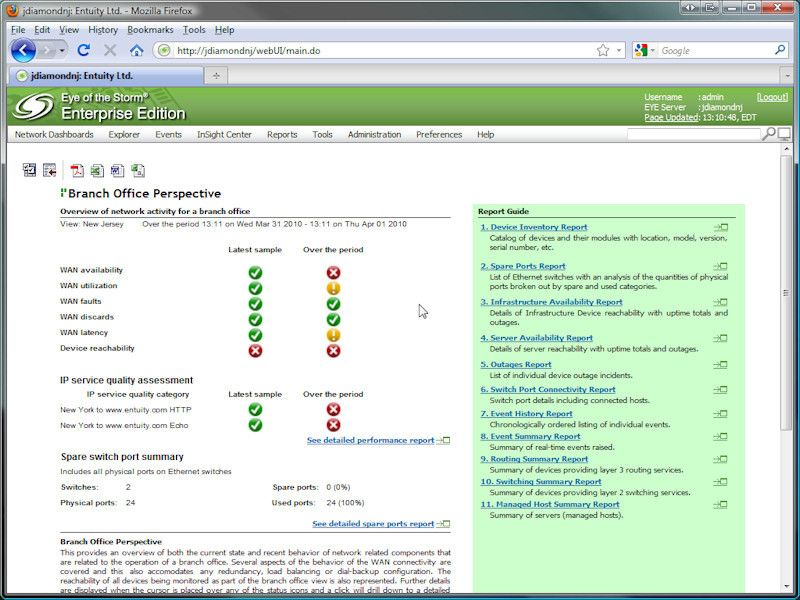
Task: Click the Page Updated link
Action: 671,117
